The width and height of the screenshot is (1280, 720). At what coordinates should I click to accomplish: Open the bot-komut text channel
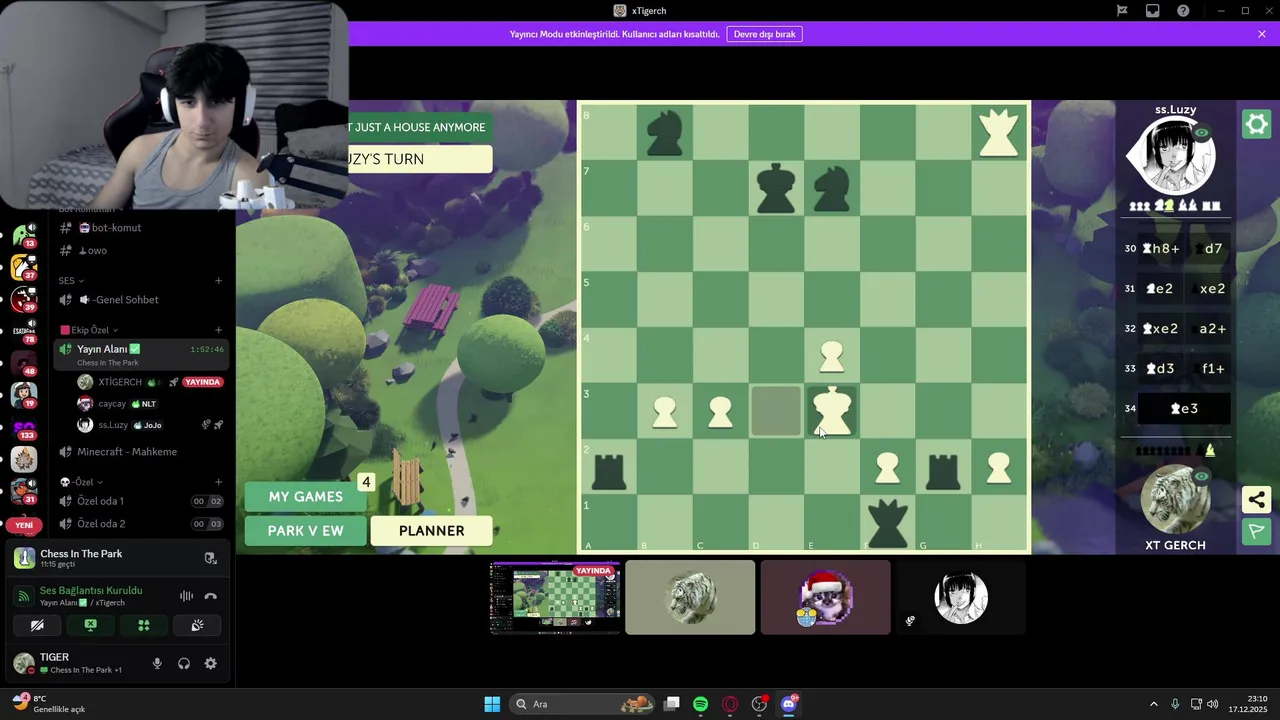coord(141,228)
